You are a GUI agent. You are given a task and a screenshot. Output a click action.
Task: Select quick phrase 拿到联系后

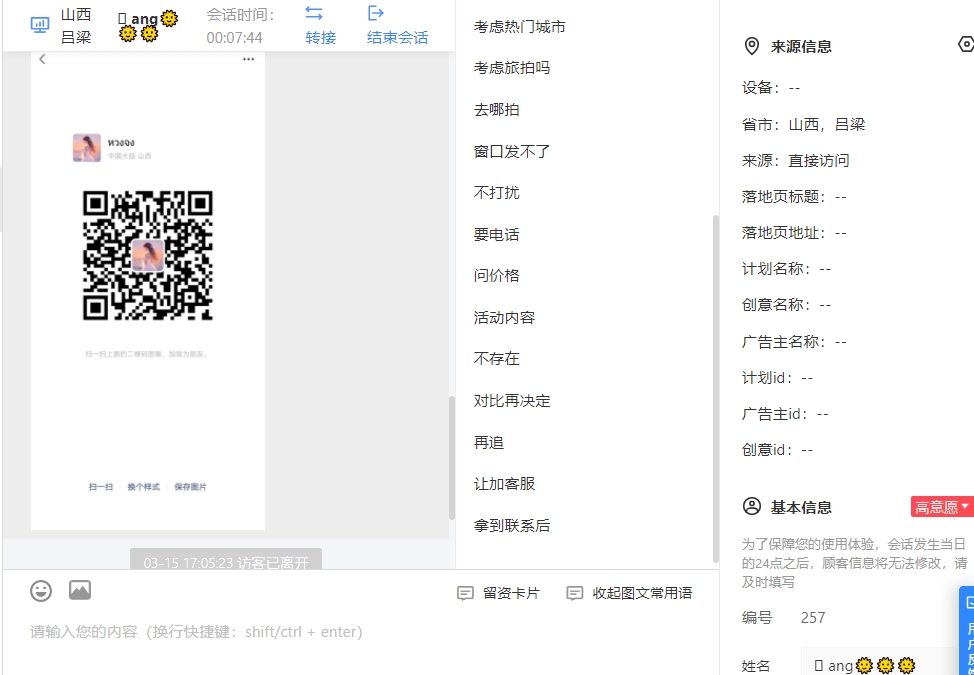pyautogui.click(x=512, y=525)
